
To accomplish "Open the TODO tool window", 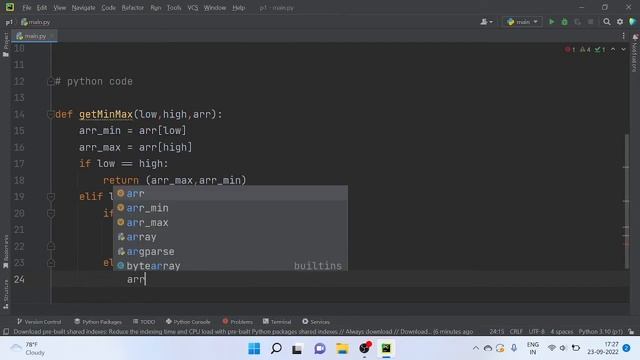I will point(144,322).
